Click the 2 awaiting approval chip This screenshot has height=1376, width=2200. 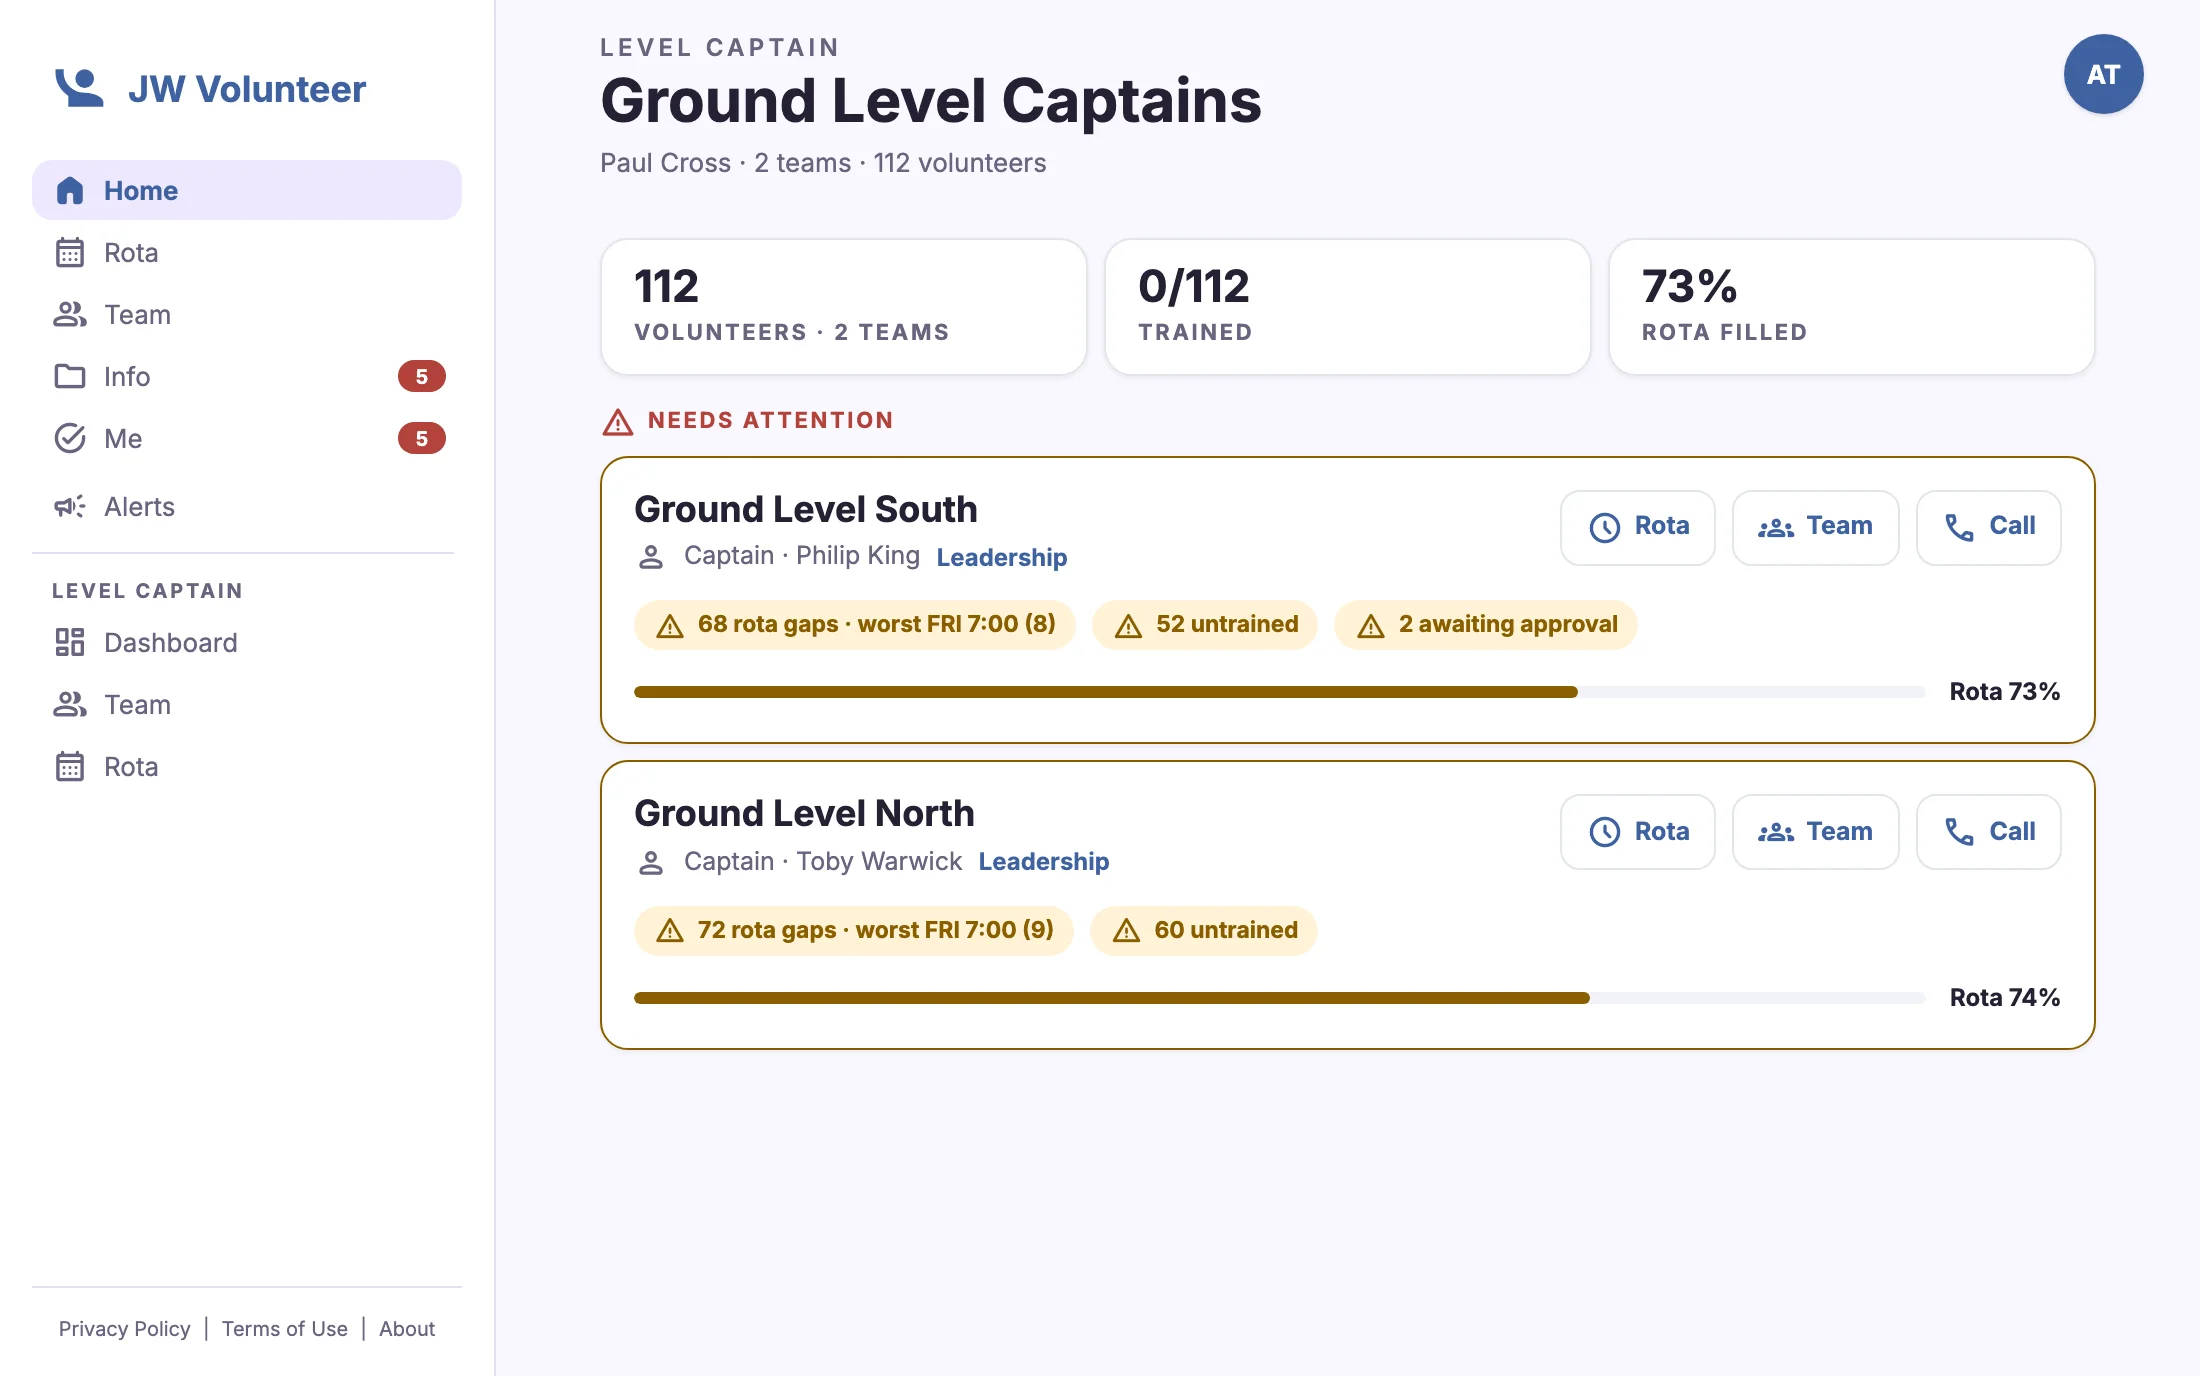click(1486, 625)
